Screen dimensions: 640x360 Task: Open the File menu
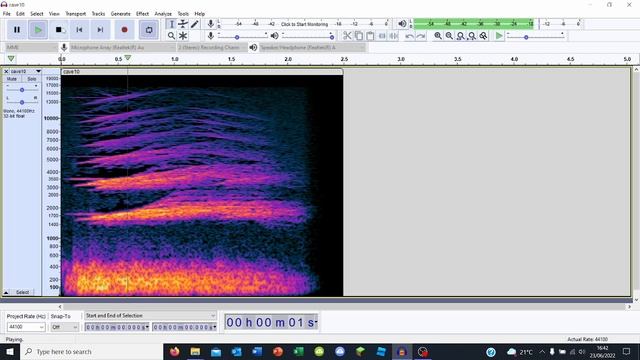click(x=7, y=13)
